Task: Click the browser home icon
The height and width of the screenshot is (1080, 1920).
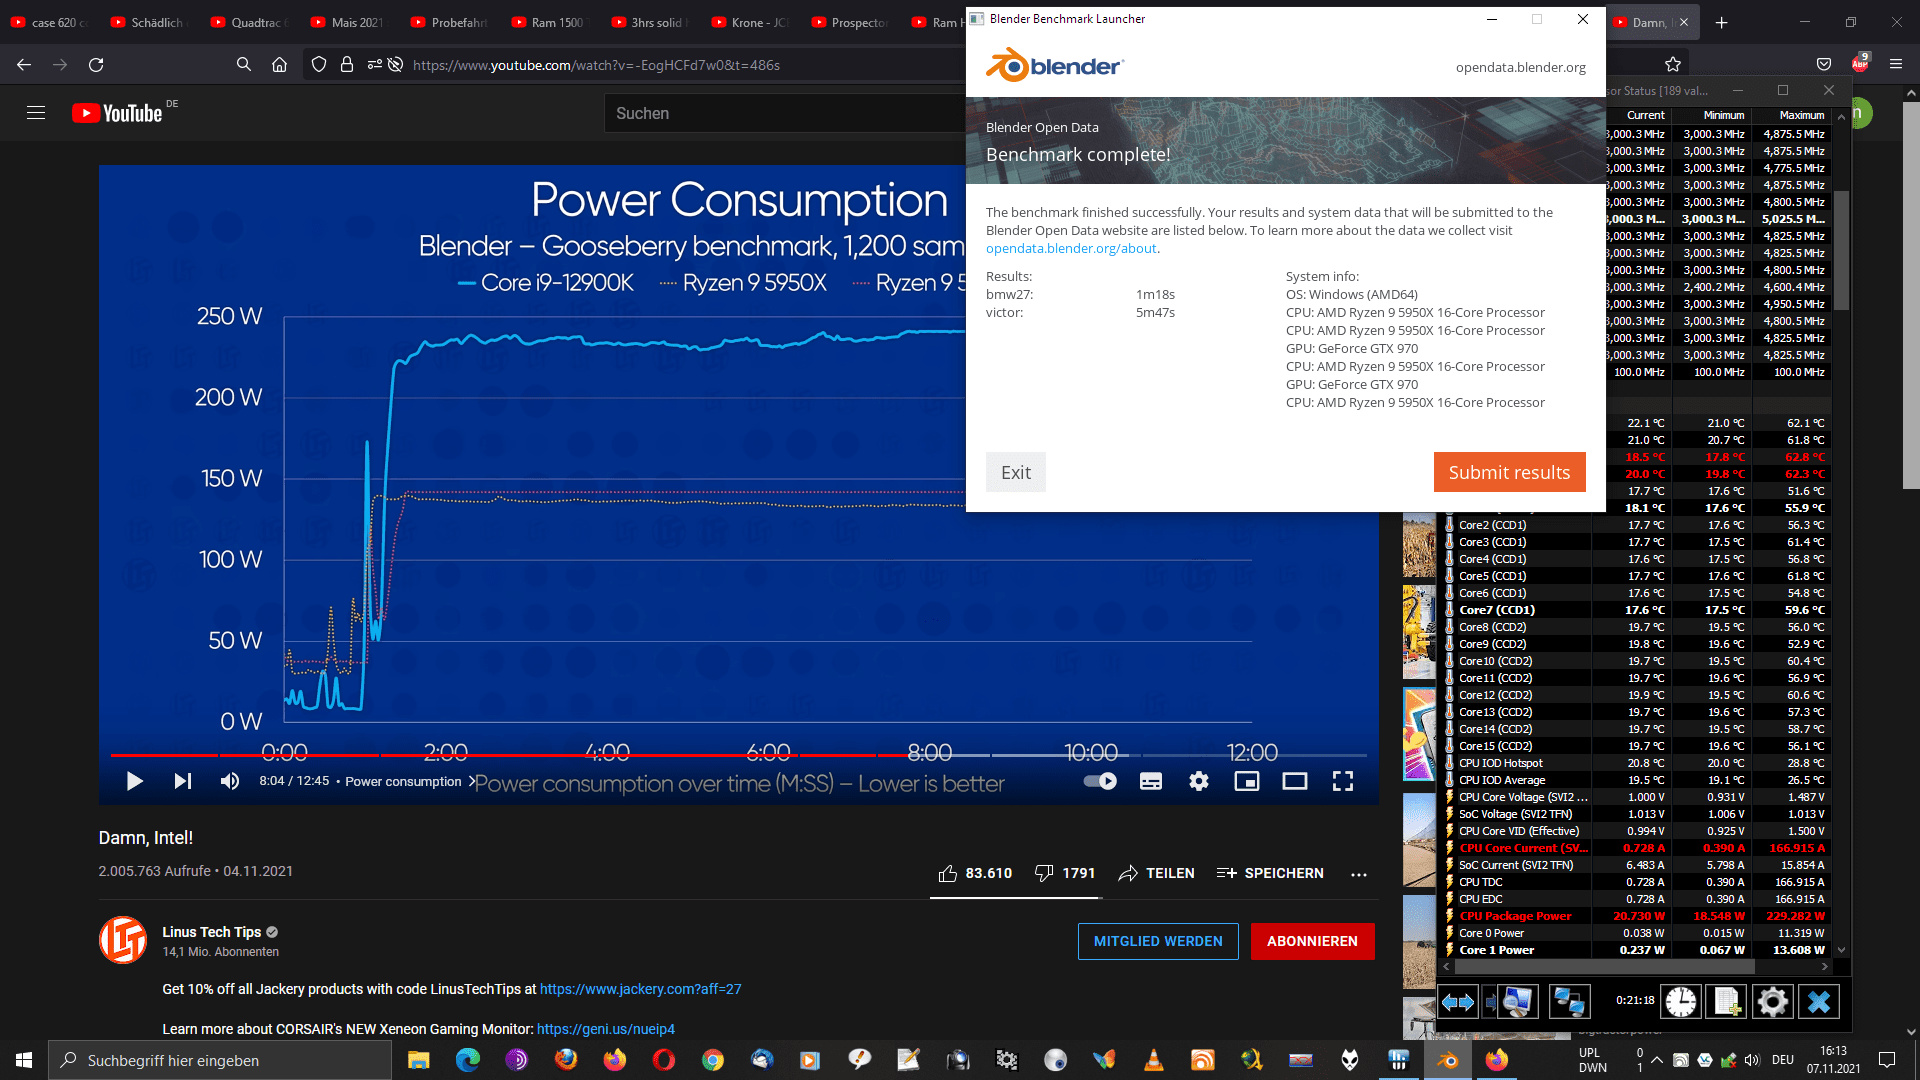Action: (x=279, y=65)
